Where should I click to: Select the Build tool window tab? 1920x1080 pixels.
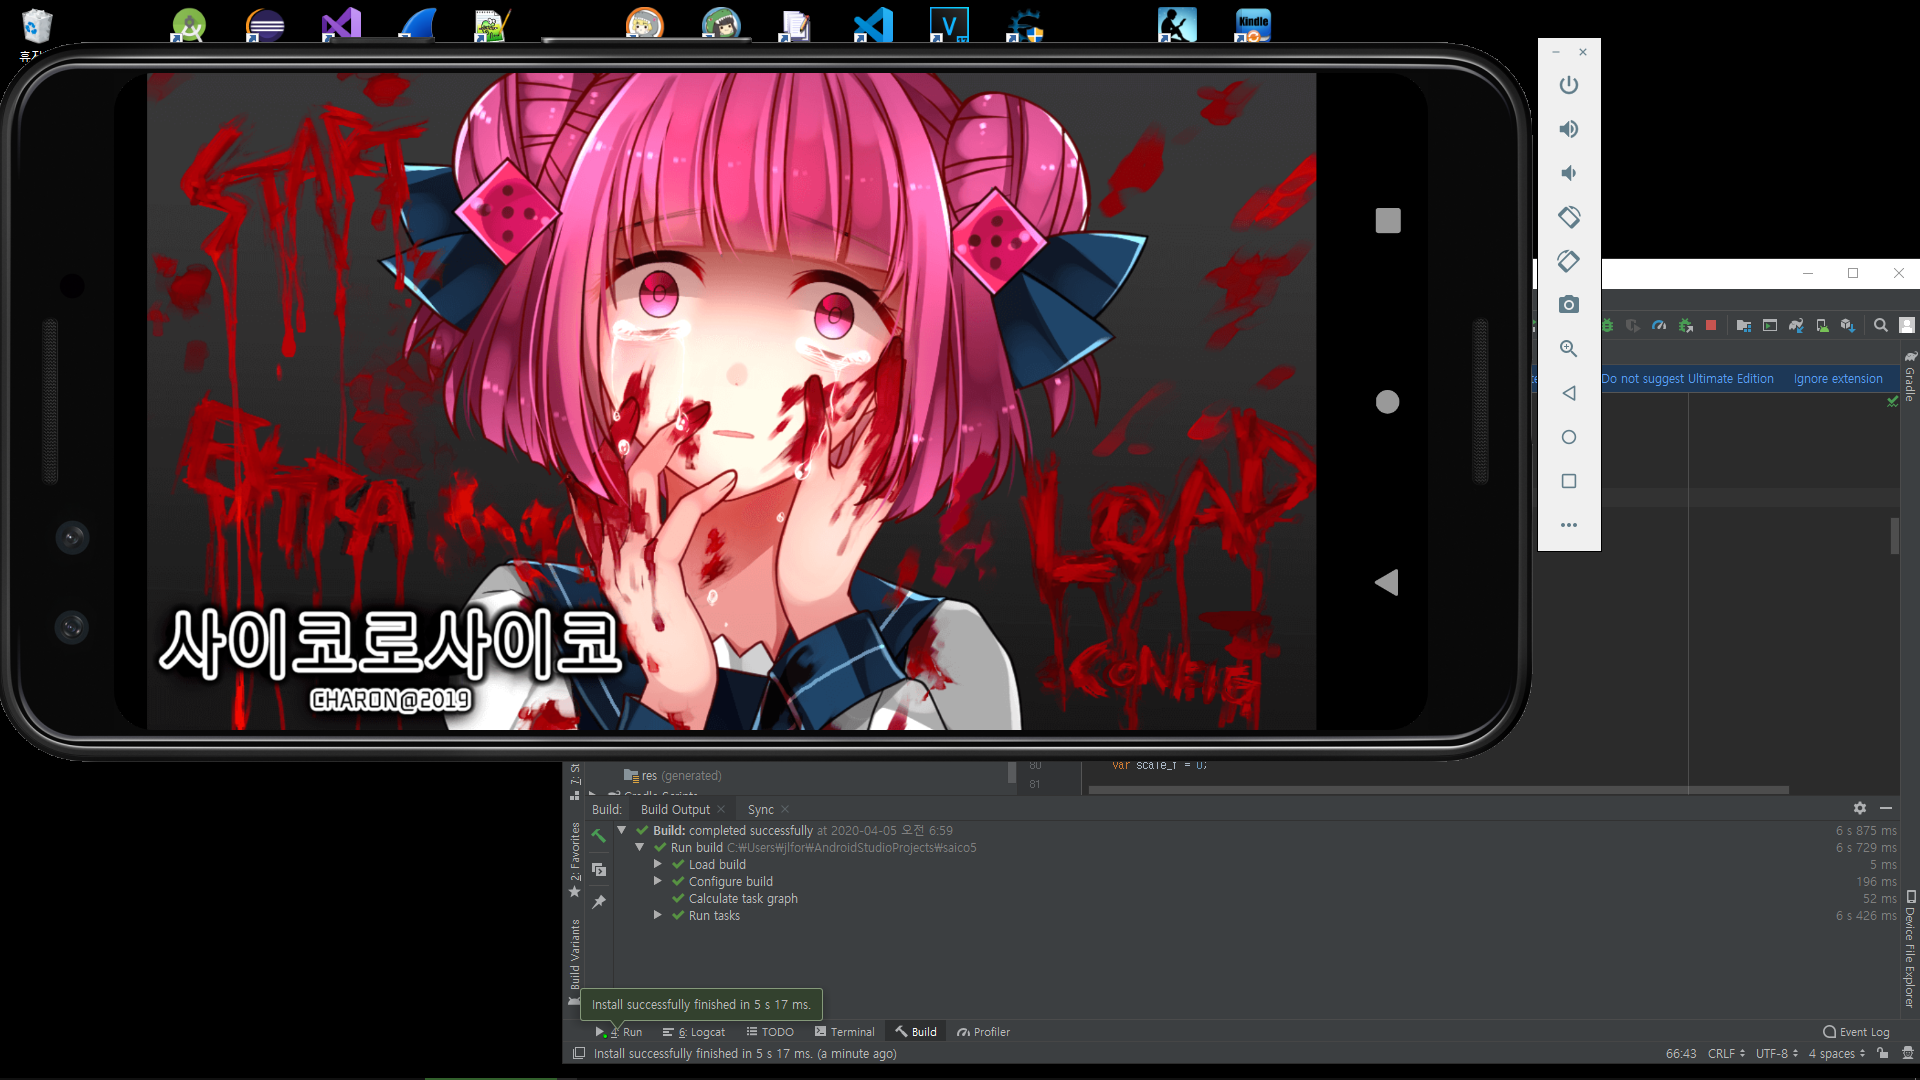coord(916,1032)
